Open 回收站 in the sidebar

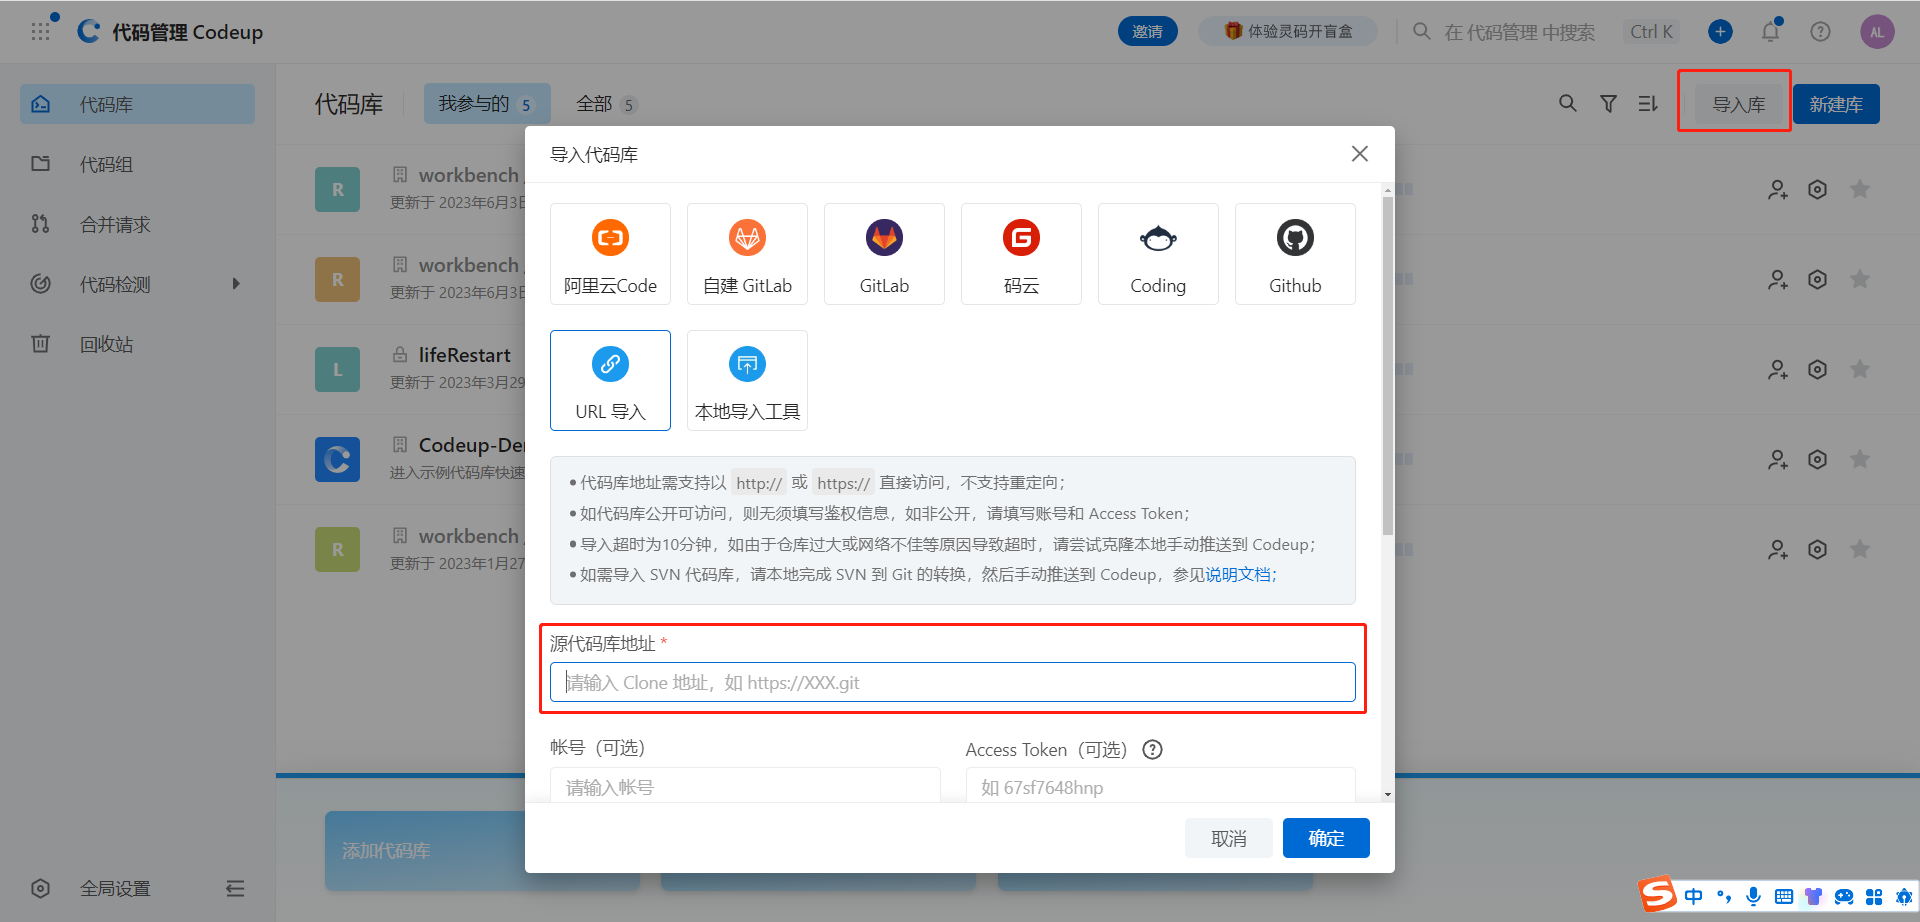click(x=138, y=344)
